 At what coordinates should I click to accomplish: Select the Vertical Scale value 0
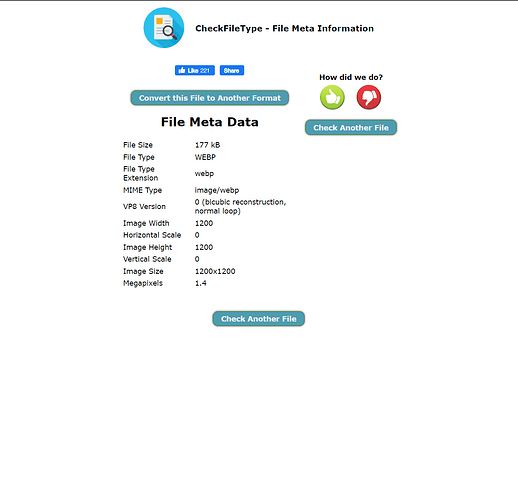pyautogui.click(x=197, y=259)
